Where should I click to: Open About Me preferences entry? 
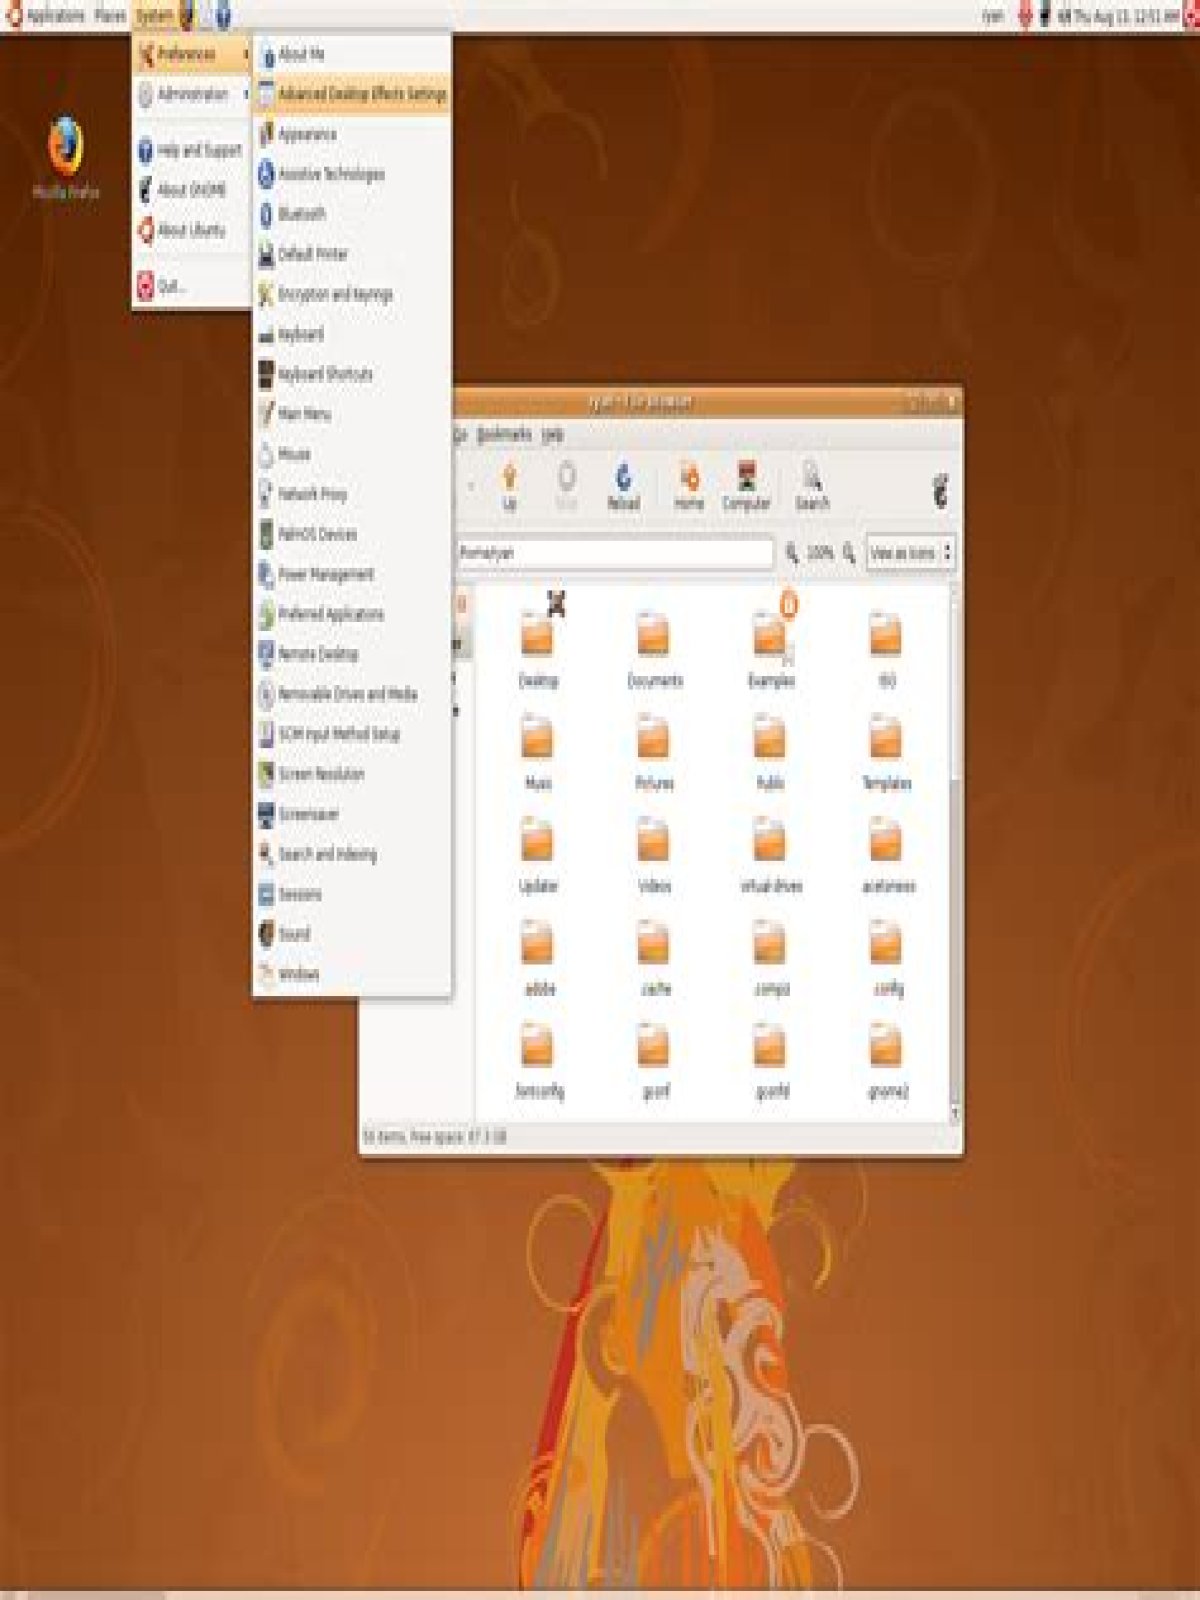click(351, 54)
